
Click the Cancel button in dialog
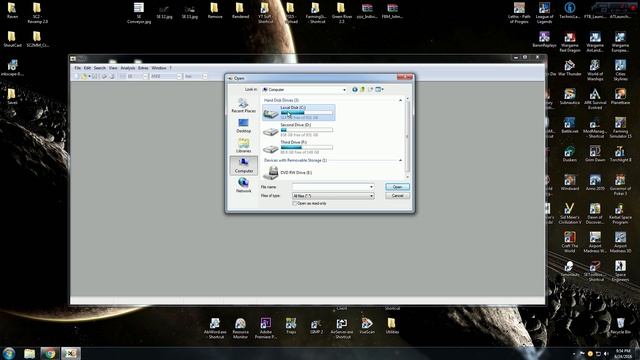(x=397, y=196)
